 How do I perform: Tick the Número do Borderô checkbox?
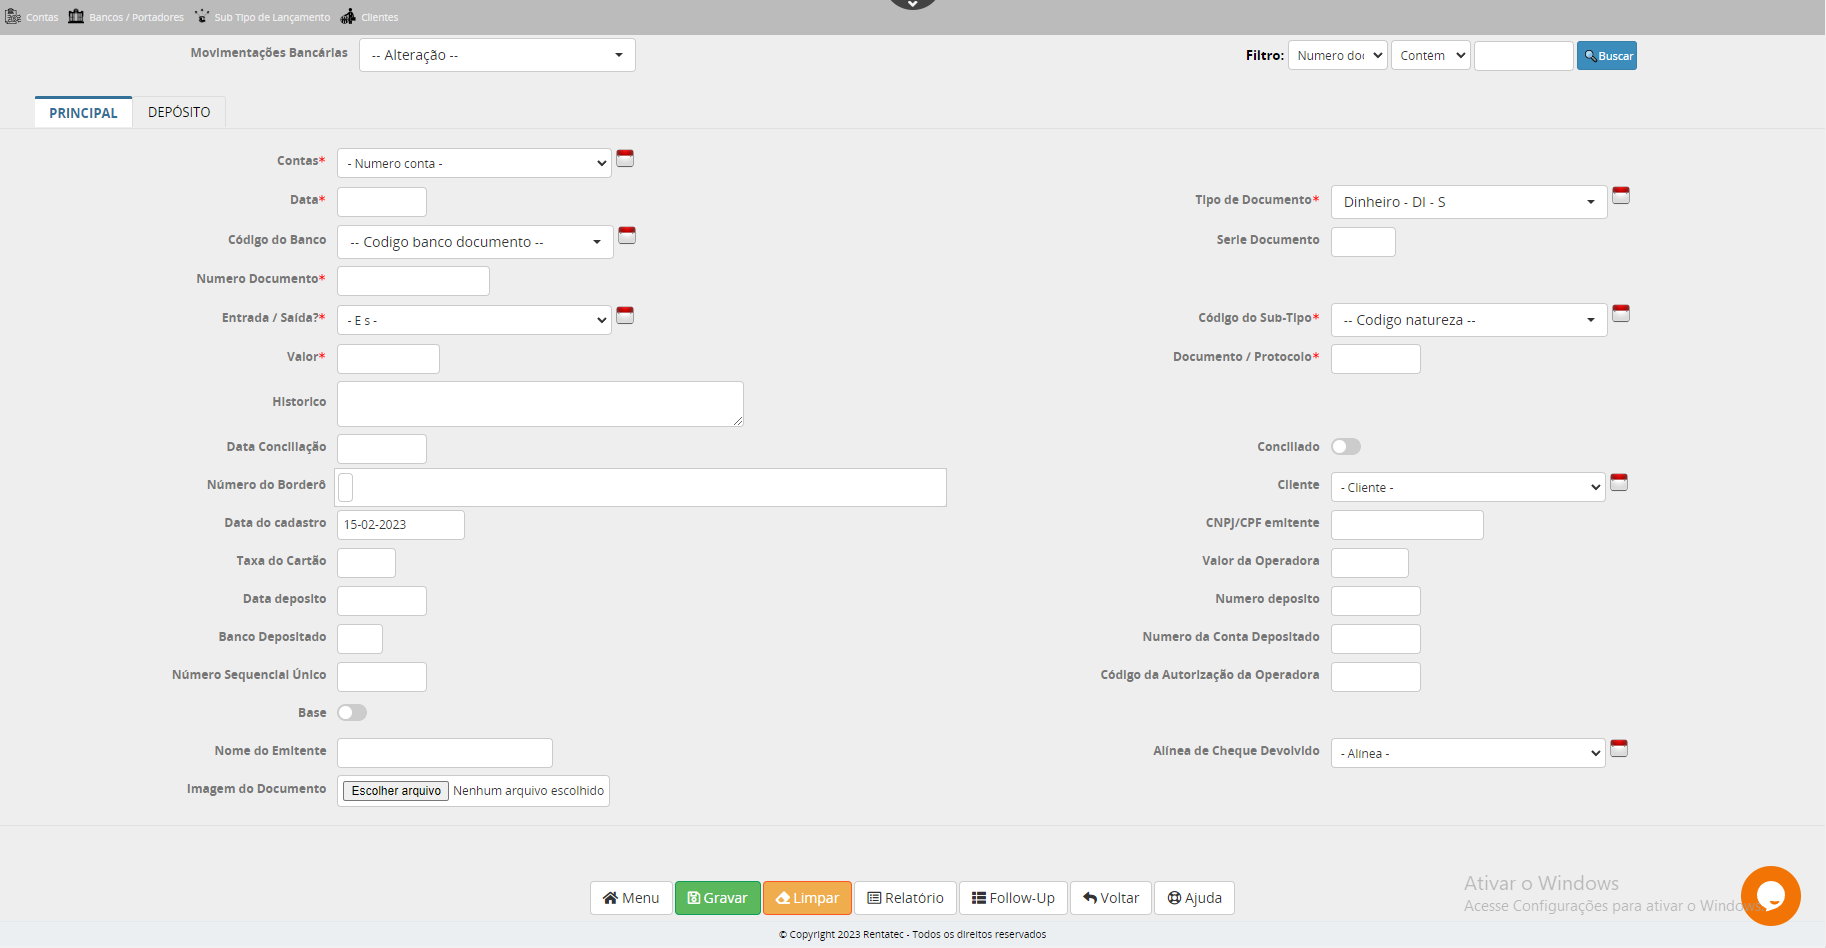coord(346,487)
